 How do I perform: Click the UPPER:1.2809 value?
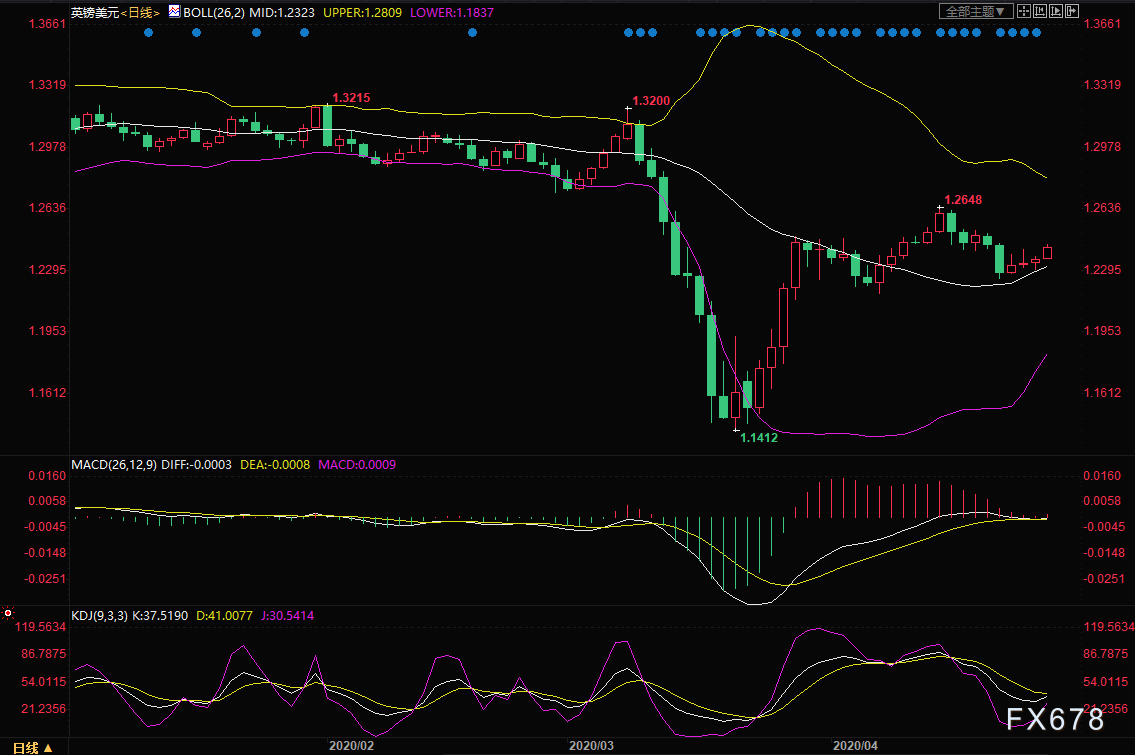pos(362,12)
